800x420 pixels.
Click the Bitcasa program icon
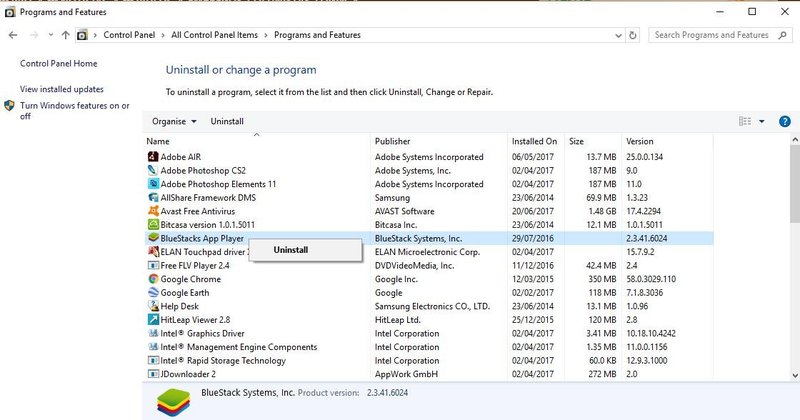153,225
